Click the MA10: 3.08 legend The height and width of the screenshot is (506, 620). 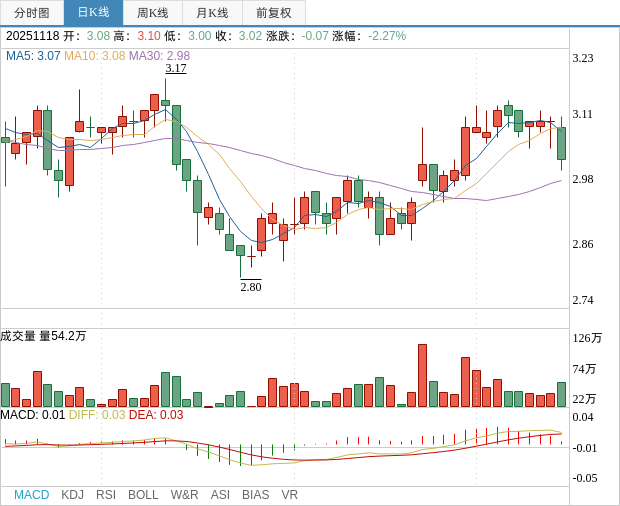click(x=95, y=56)
